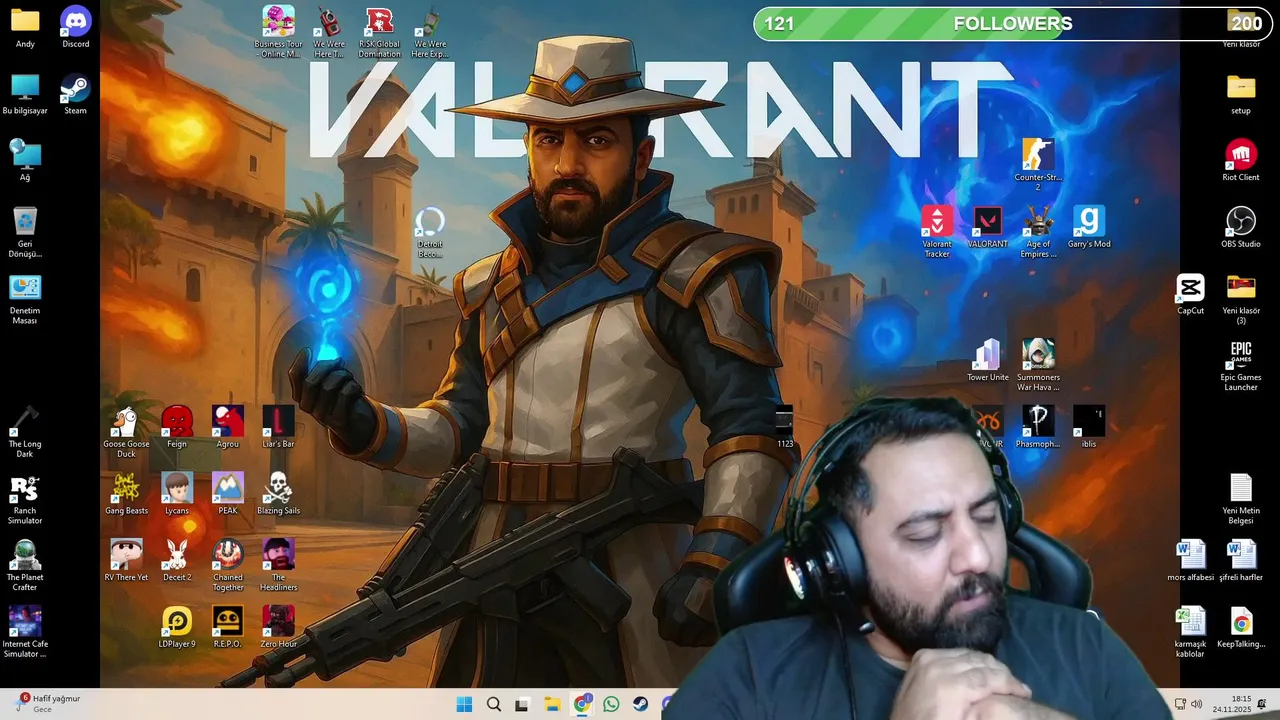
Task: Launch Tower Unite shortcut
Action: 988,360
